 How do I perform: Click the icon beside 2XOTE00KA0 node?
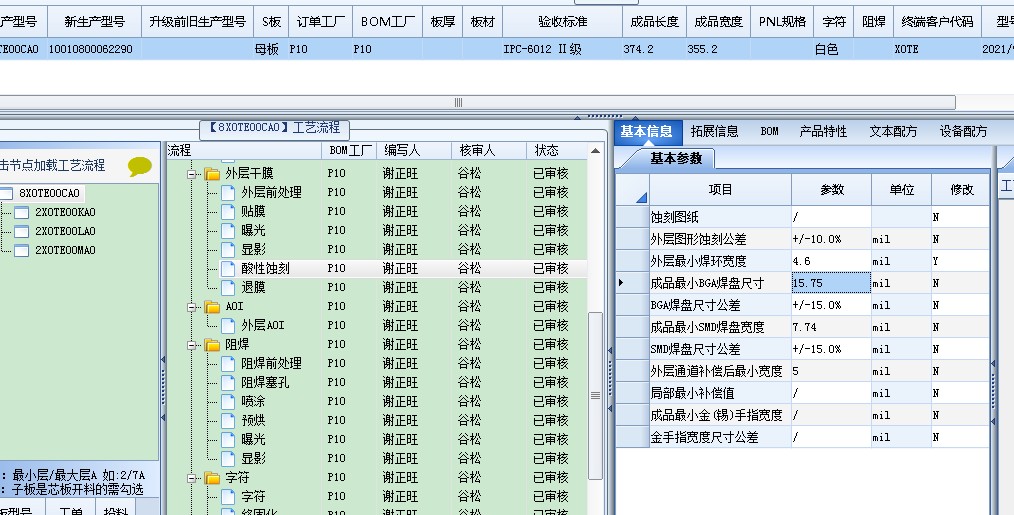pos(21,212)
